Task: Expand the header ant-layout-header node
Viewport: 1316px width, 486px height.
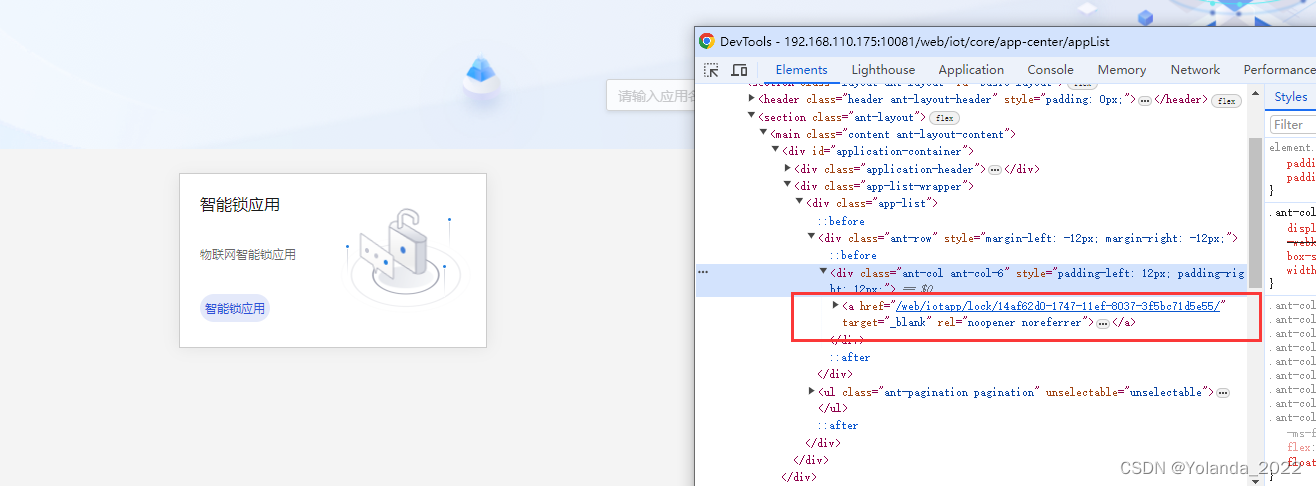Action: (x=752, y=99)
